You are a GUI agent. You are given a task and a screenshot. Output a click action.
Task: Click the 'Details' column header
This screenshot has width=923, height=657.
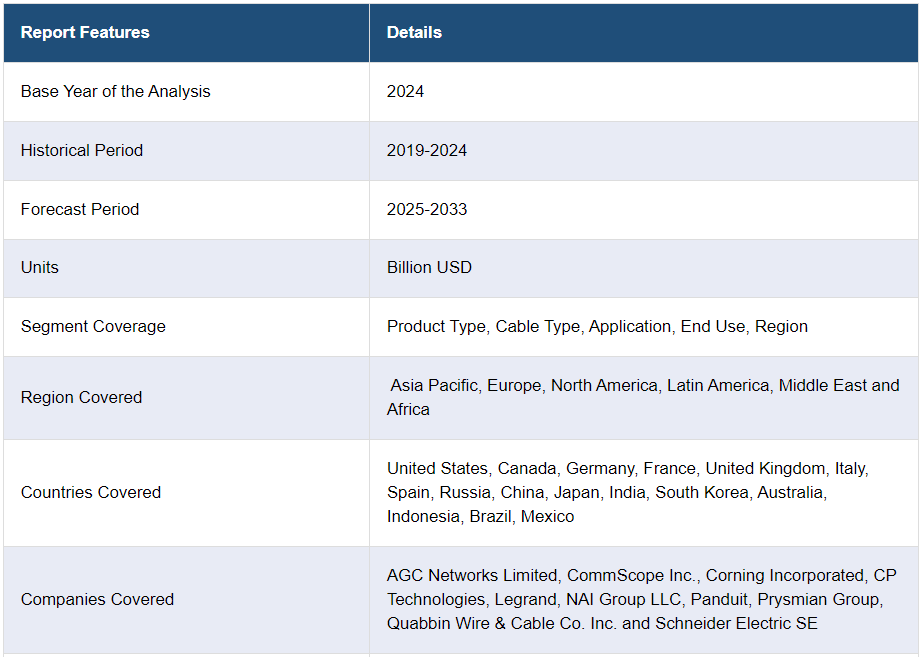tap(414, 32)
